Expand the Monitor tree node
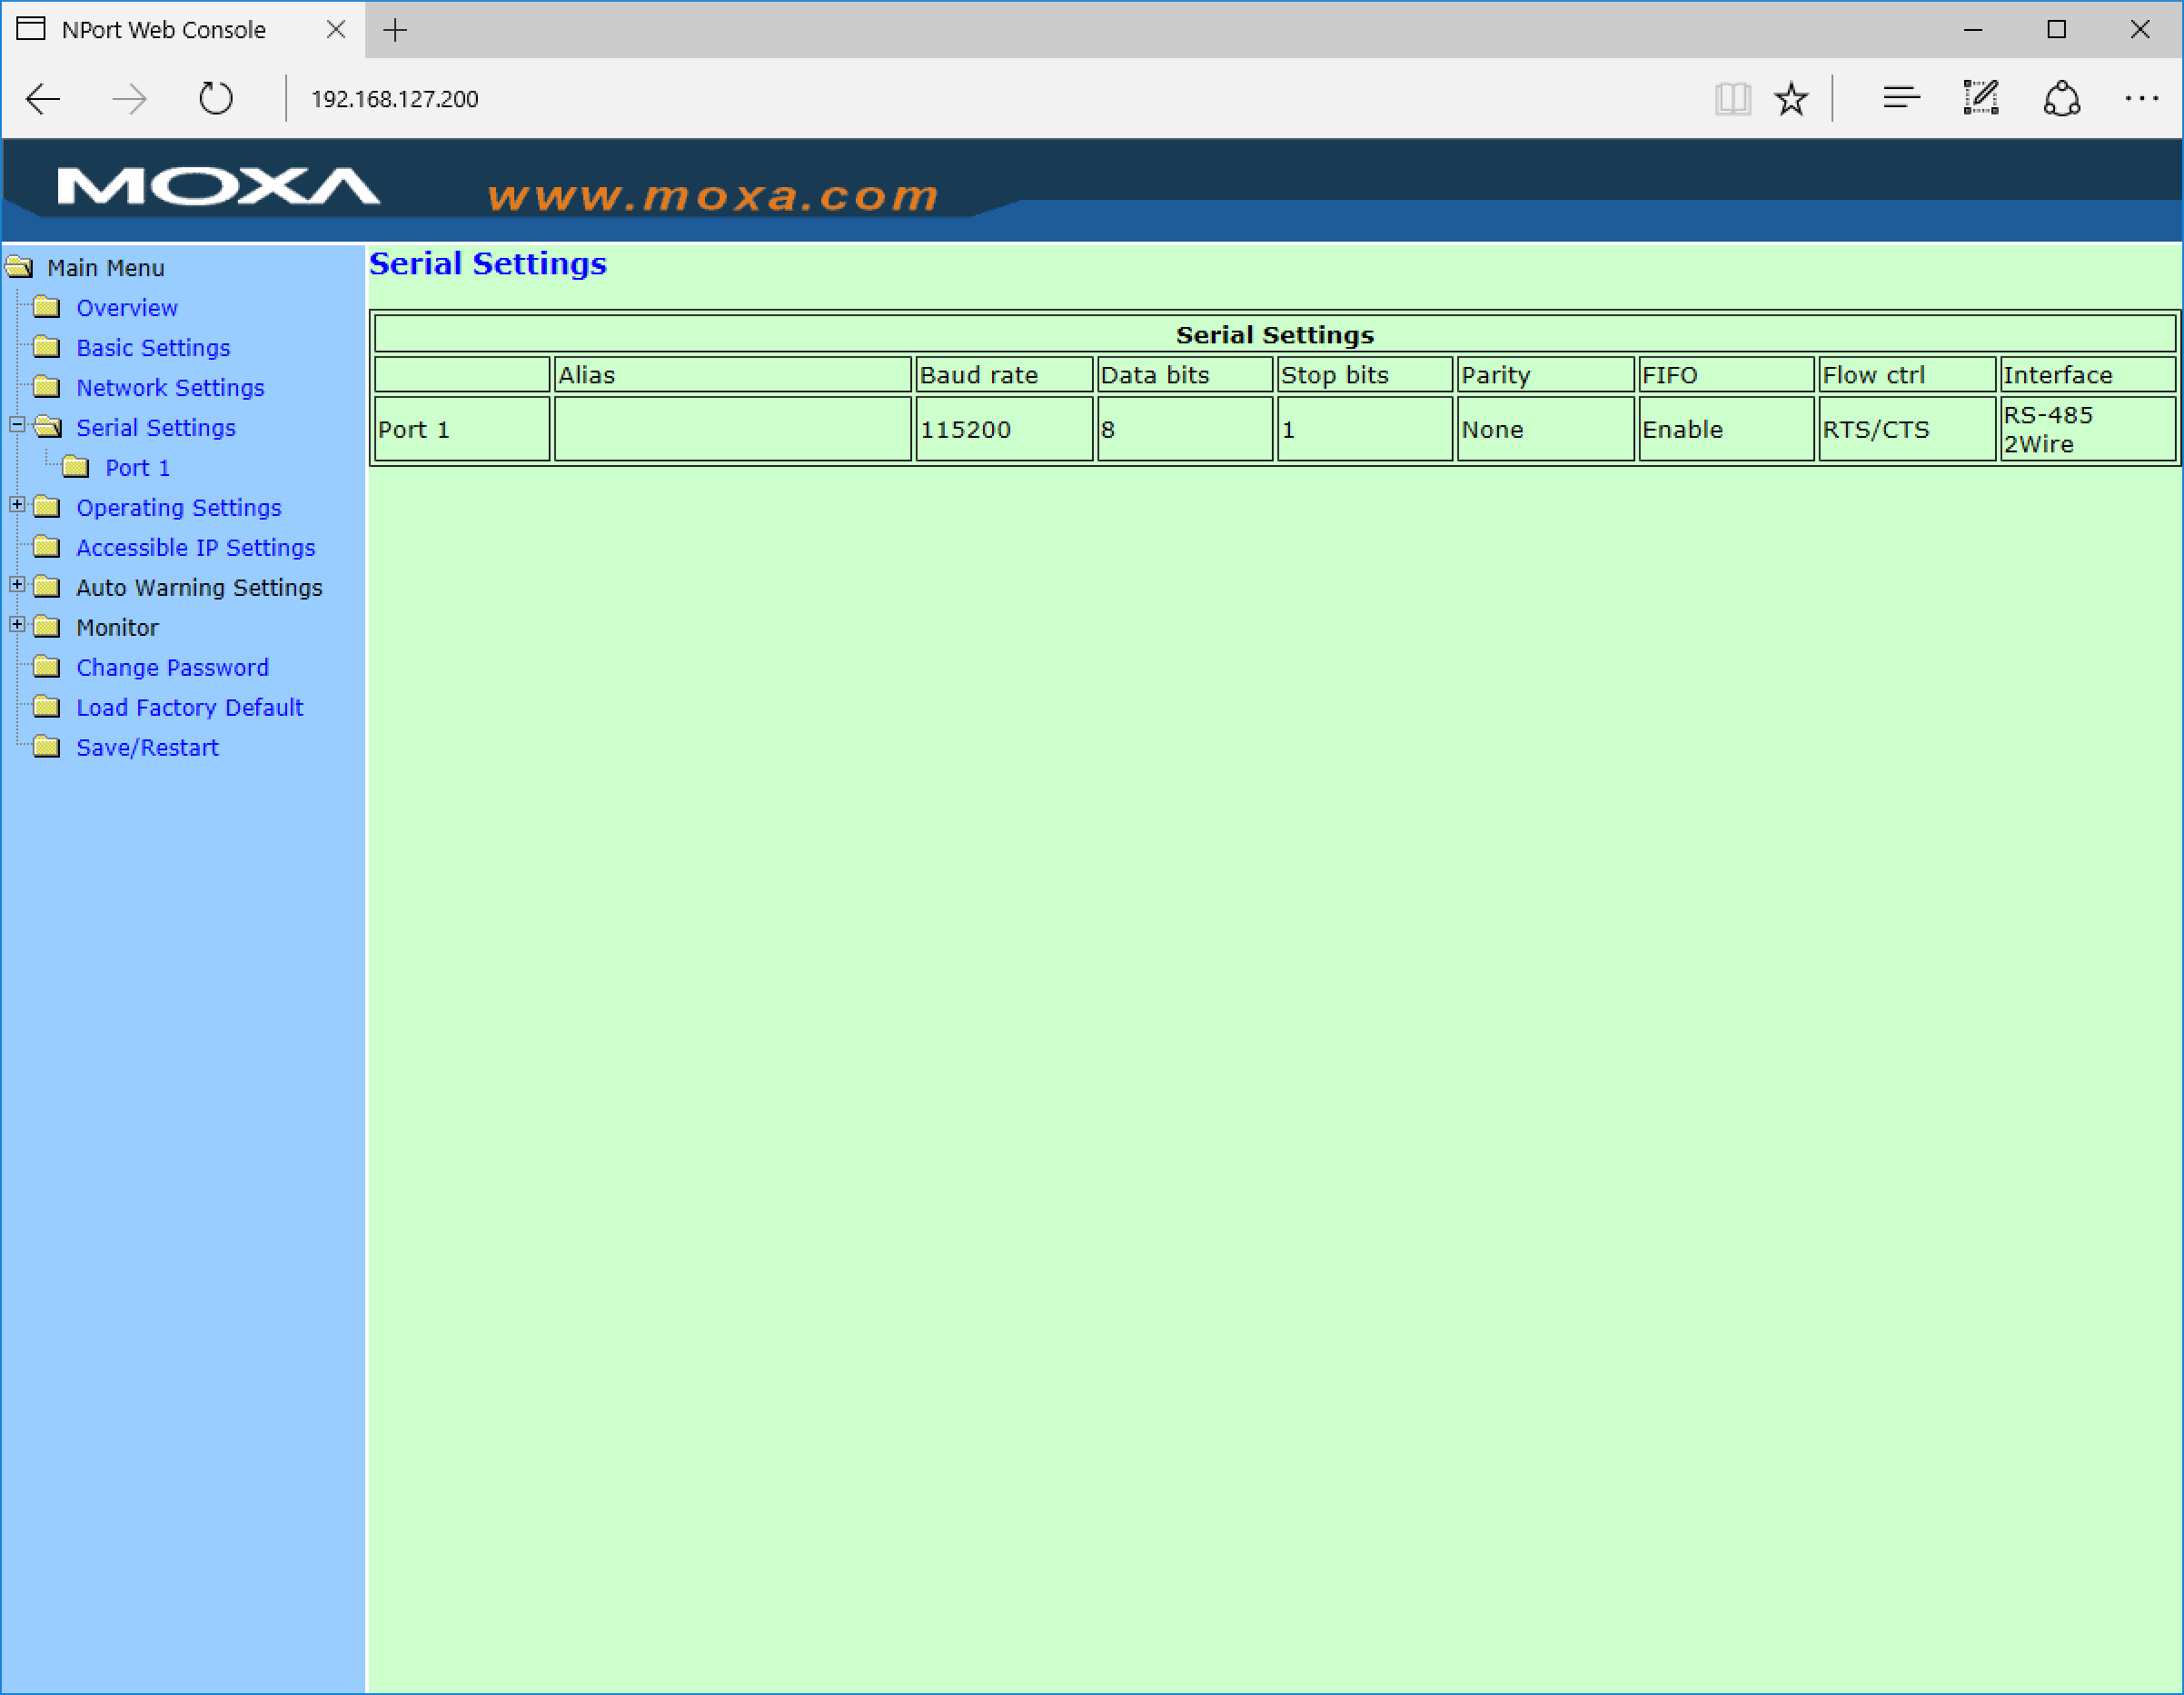Viewport: 2184px width, 1695px height. click(17, 625)
